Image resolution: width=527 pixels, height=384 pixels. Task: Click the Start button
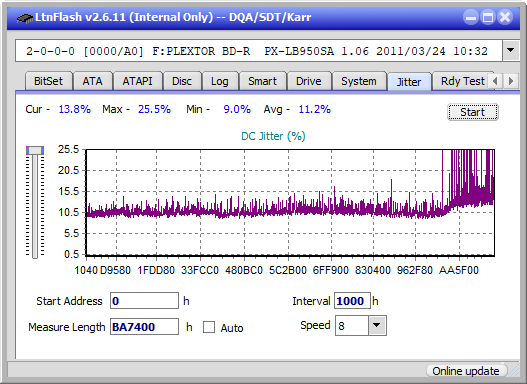pos(473,112)
